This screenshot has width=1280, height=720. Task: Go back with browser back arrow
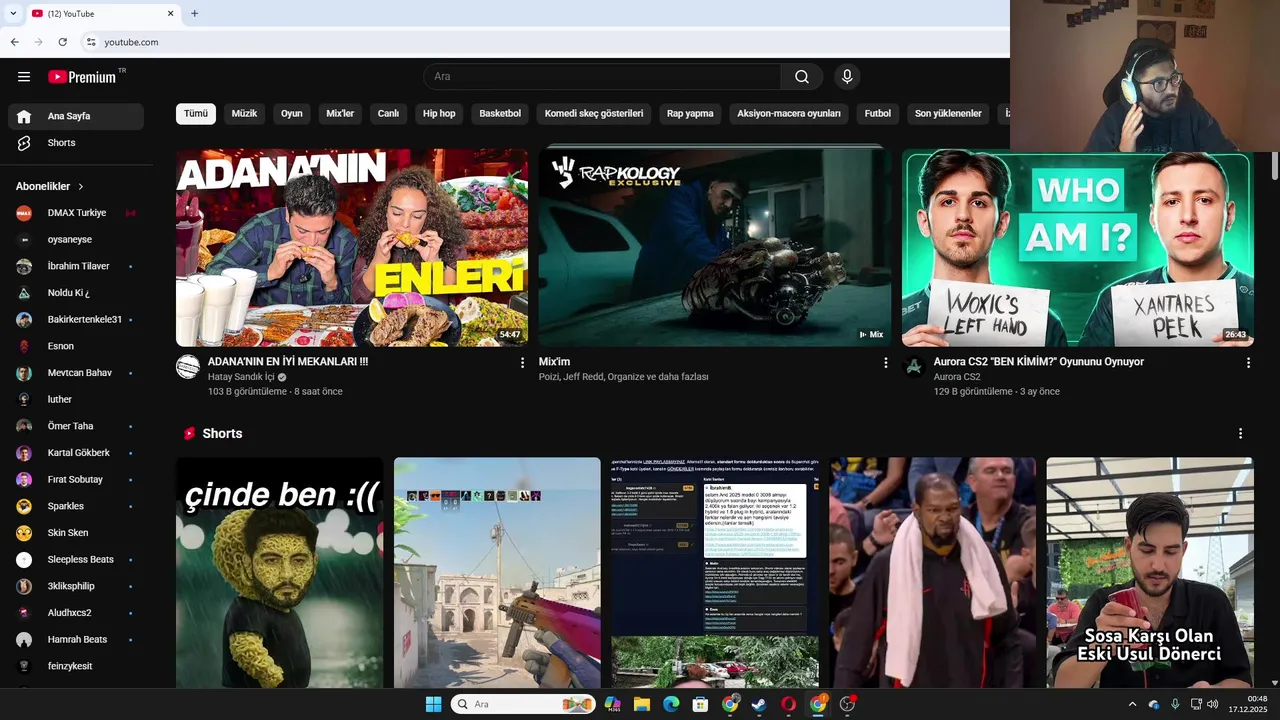click(x=14, y=42)
